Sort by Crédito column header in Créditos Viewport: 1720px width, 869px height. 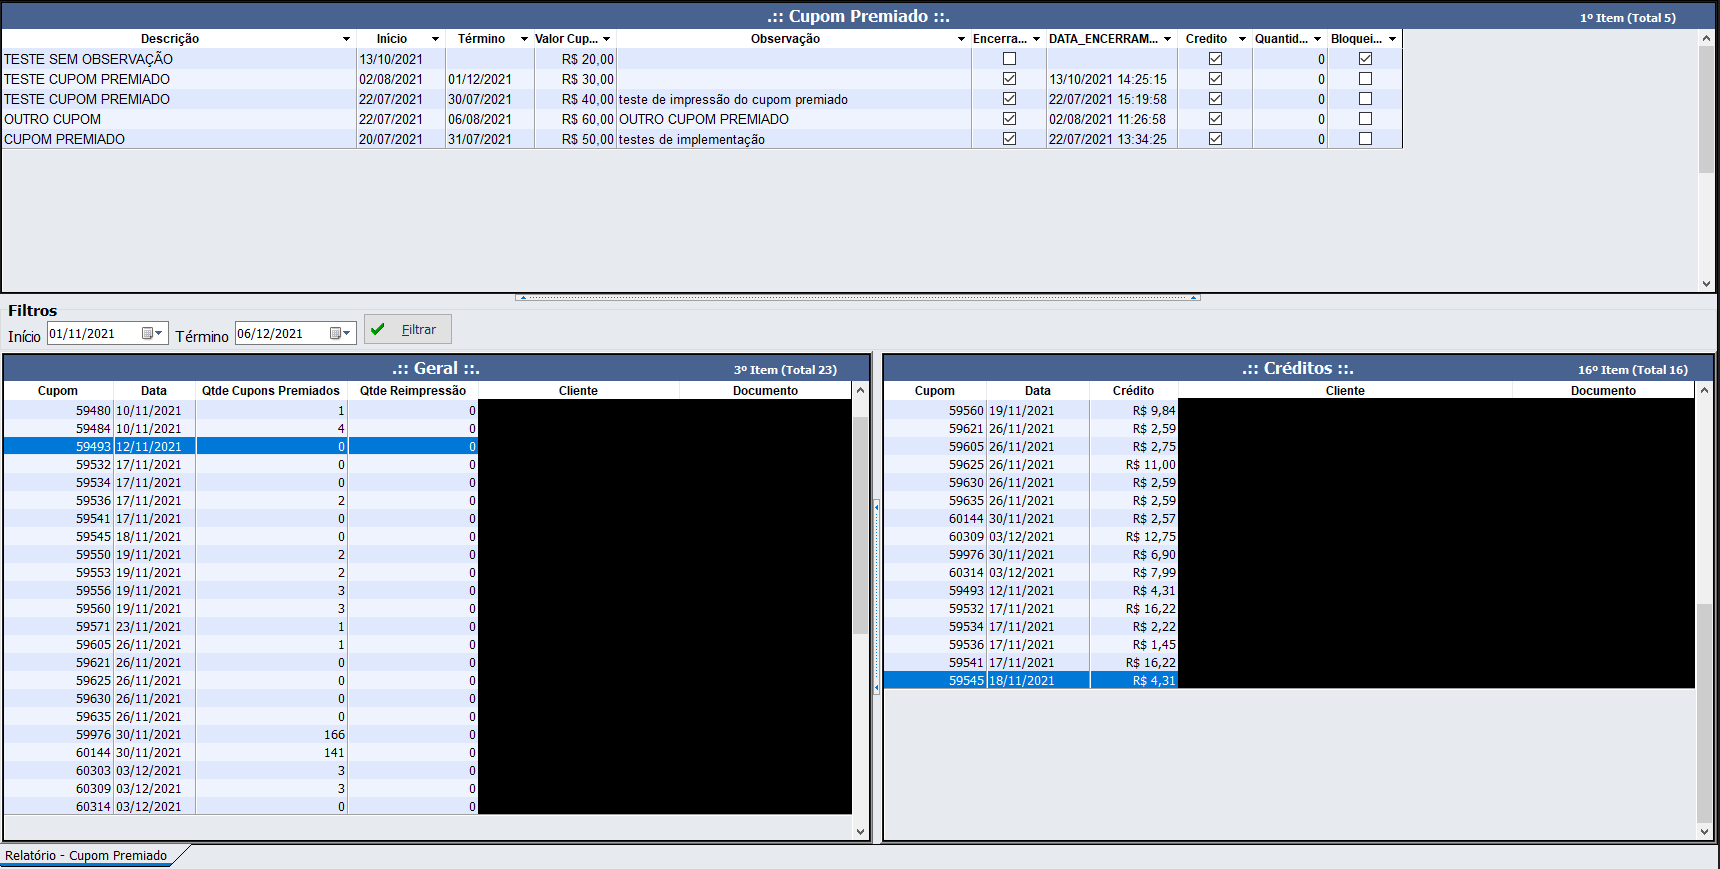(x=1133, y=391)
